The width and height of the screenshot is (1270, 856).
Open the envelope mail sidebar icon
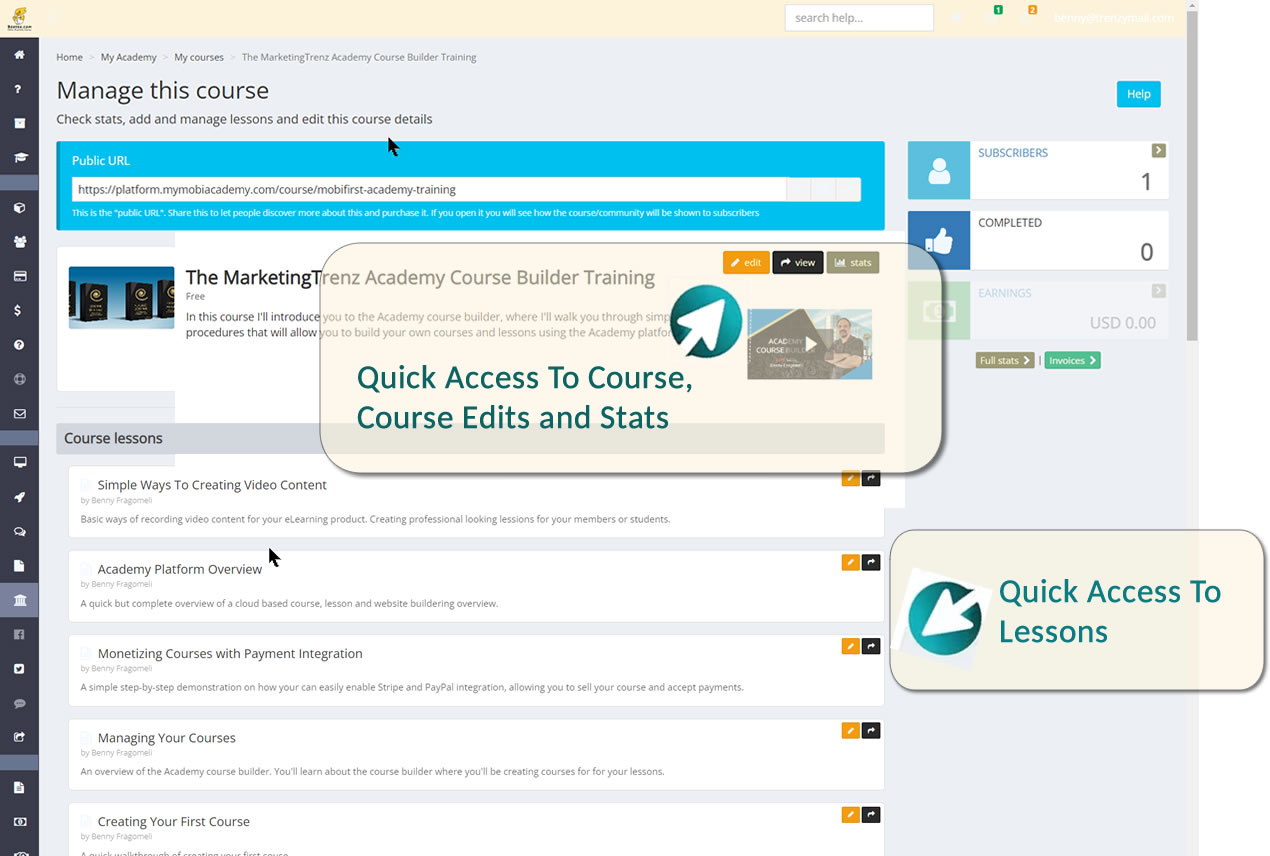19,414
